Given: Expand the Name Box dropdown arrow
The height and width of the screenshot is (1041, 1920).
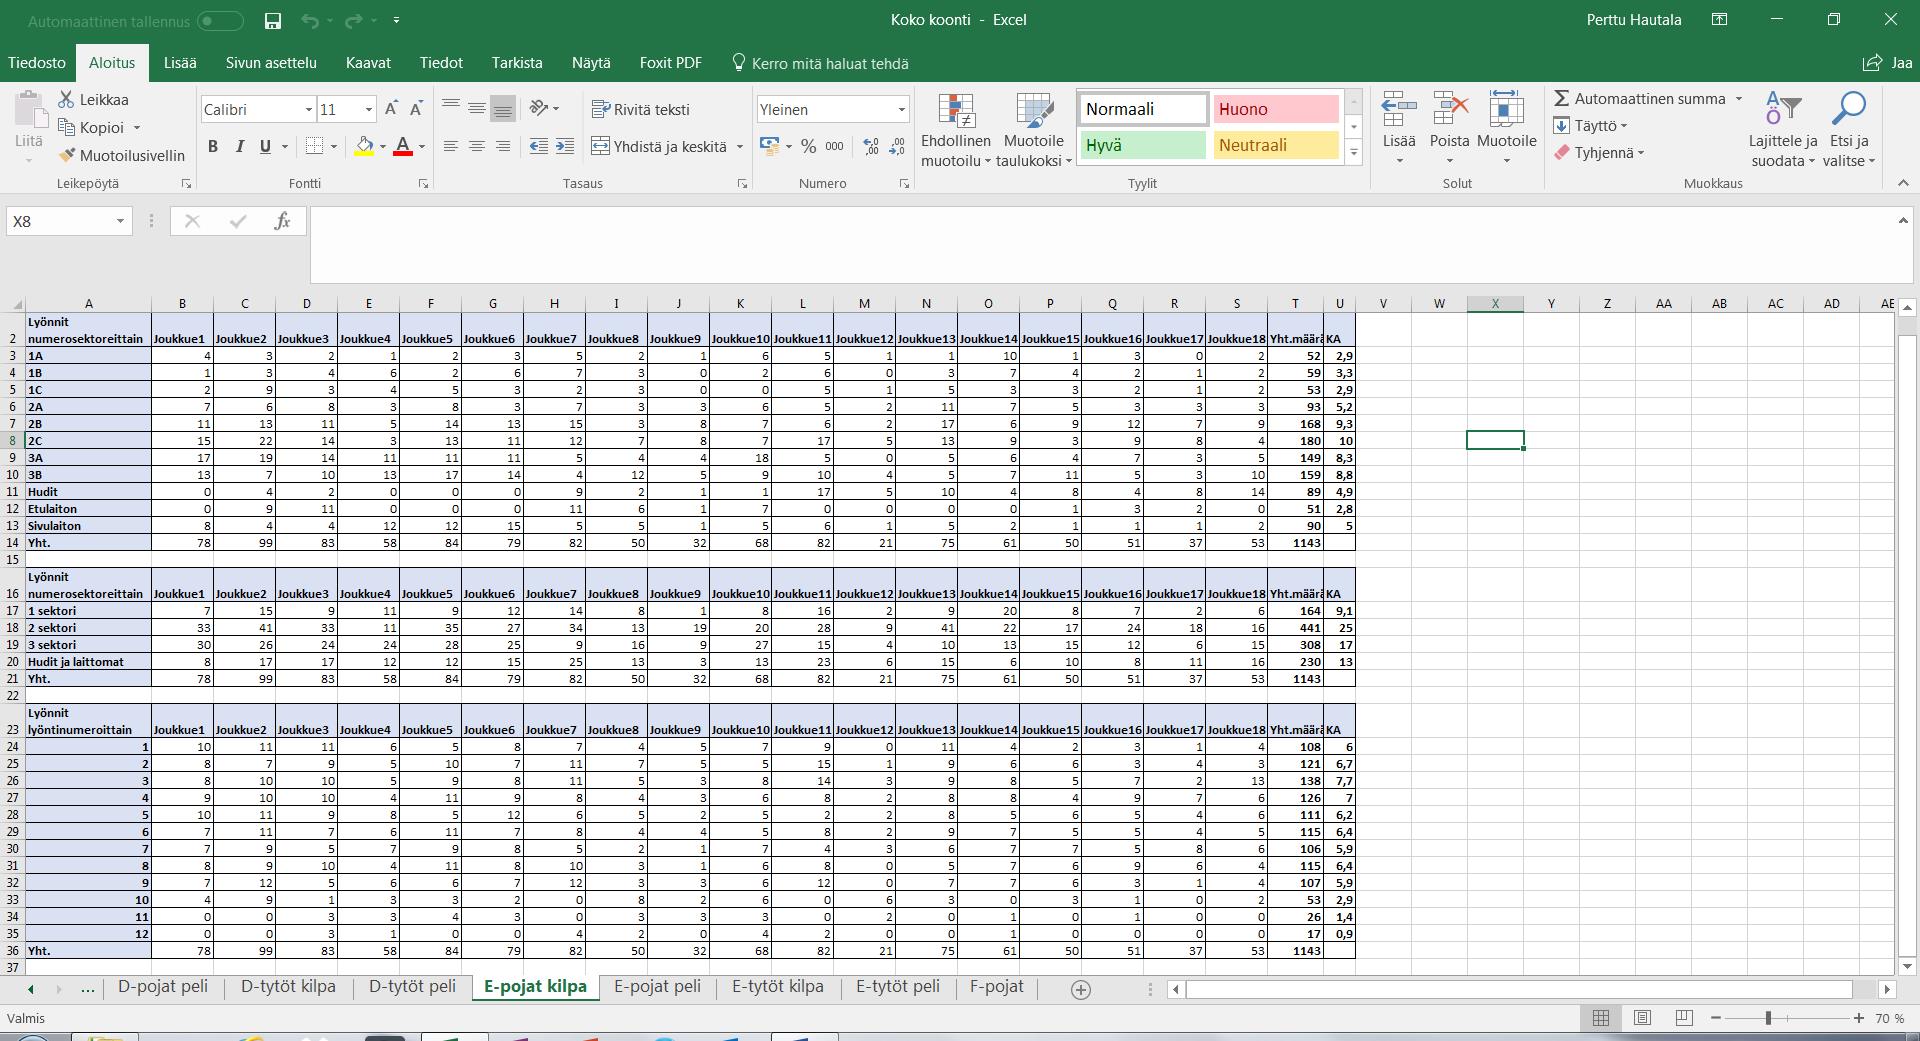Looking at the screenshot, I should point(120,221).
